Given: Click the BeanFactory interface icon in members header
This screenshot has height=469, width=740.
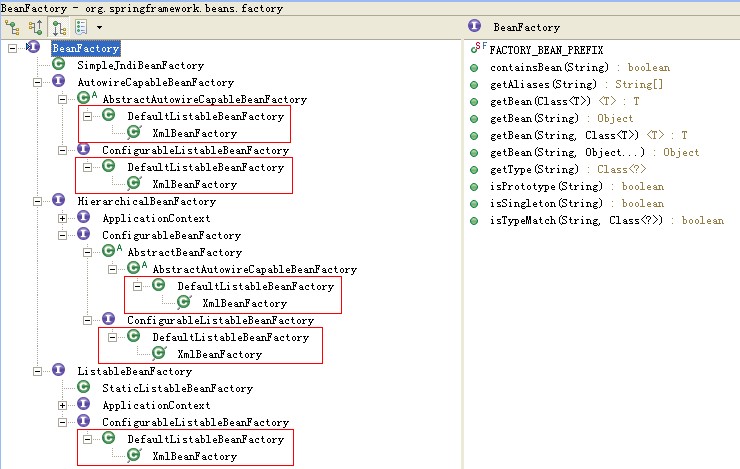Looking at the screenshot, I should pos(475,26).
